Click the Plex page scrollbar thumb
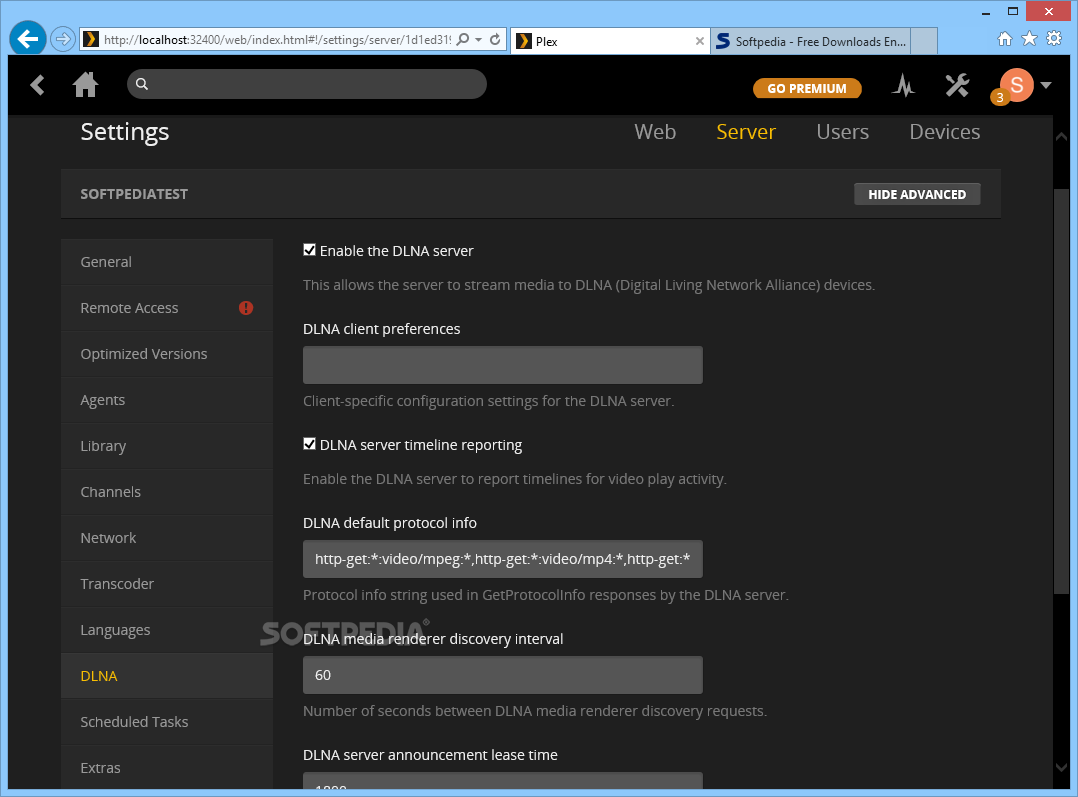1078x797 pixels. tap(1062, 392)
